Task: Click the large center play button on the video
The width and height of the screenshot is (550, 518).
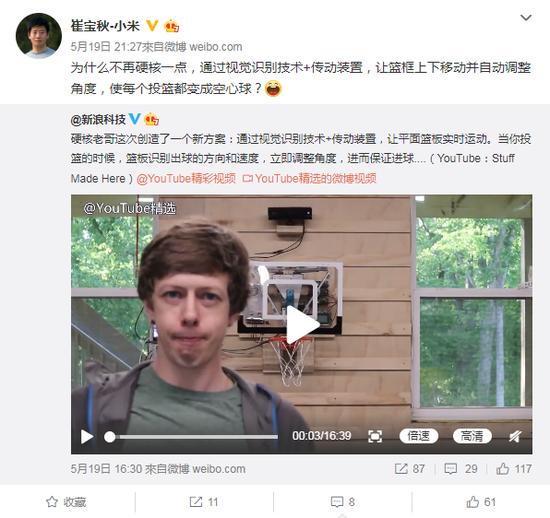Action: click(302, 325)
